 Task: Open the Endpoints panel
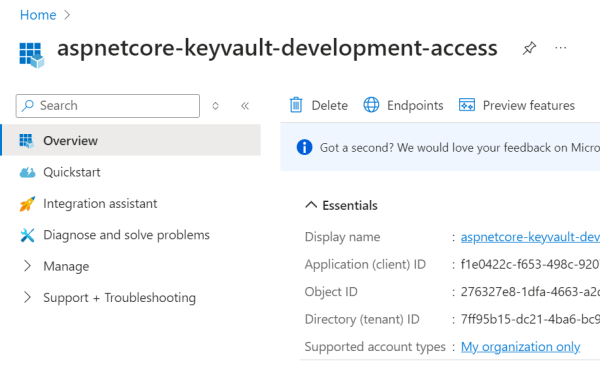[x=403, y=105]
